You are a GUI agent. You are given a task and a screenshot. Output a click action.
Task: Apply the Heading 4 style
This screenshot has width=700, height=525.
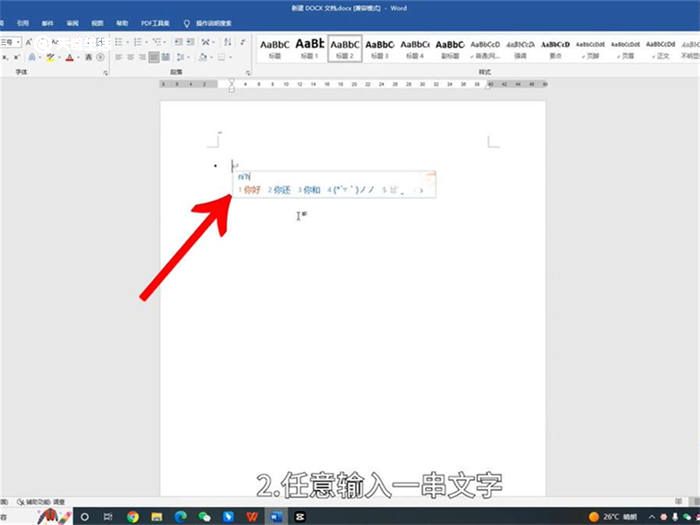[x=415, y=48]
